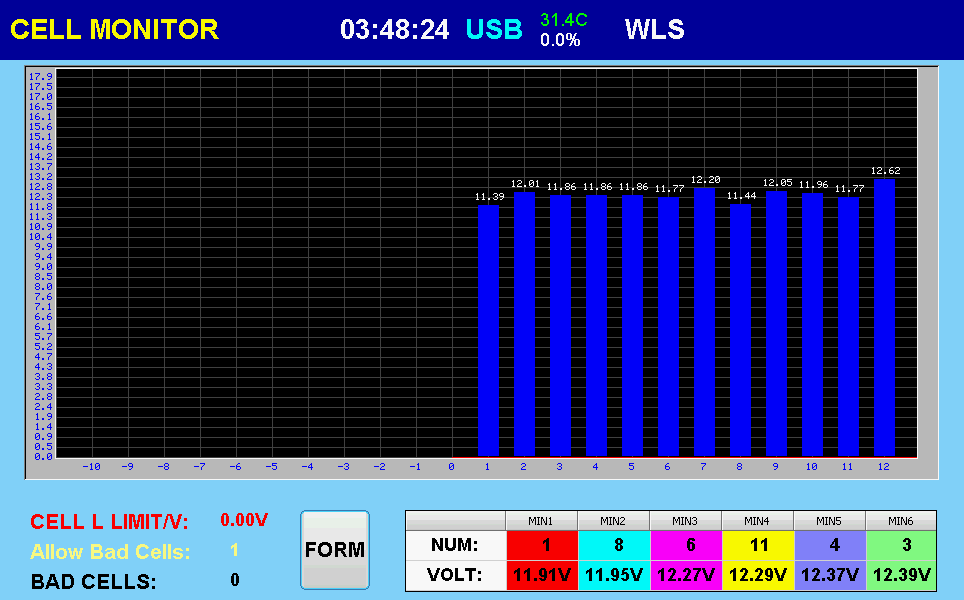Click the 31.4C temperature reading
The image size is (964, 600).
(563, 19)
